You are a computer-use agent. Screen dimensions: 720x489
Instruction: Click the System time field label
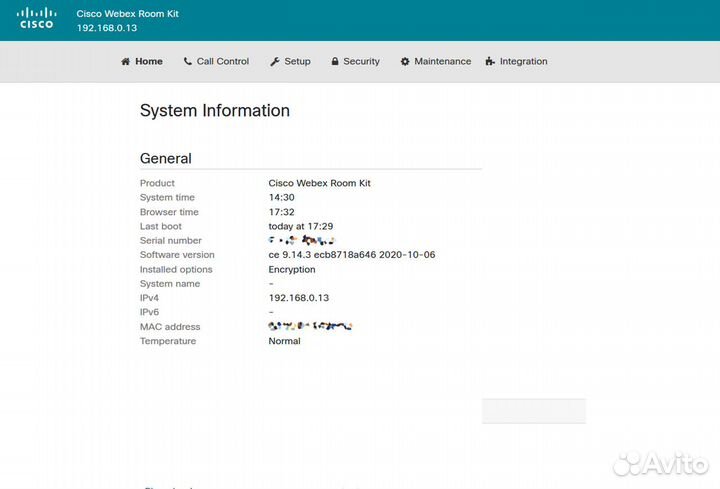[x=167, y=197]
